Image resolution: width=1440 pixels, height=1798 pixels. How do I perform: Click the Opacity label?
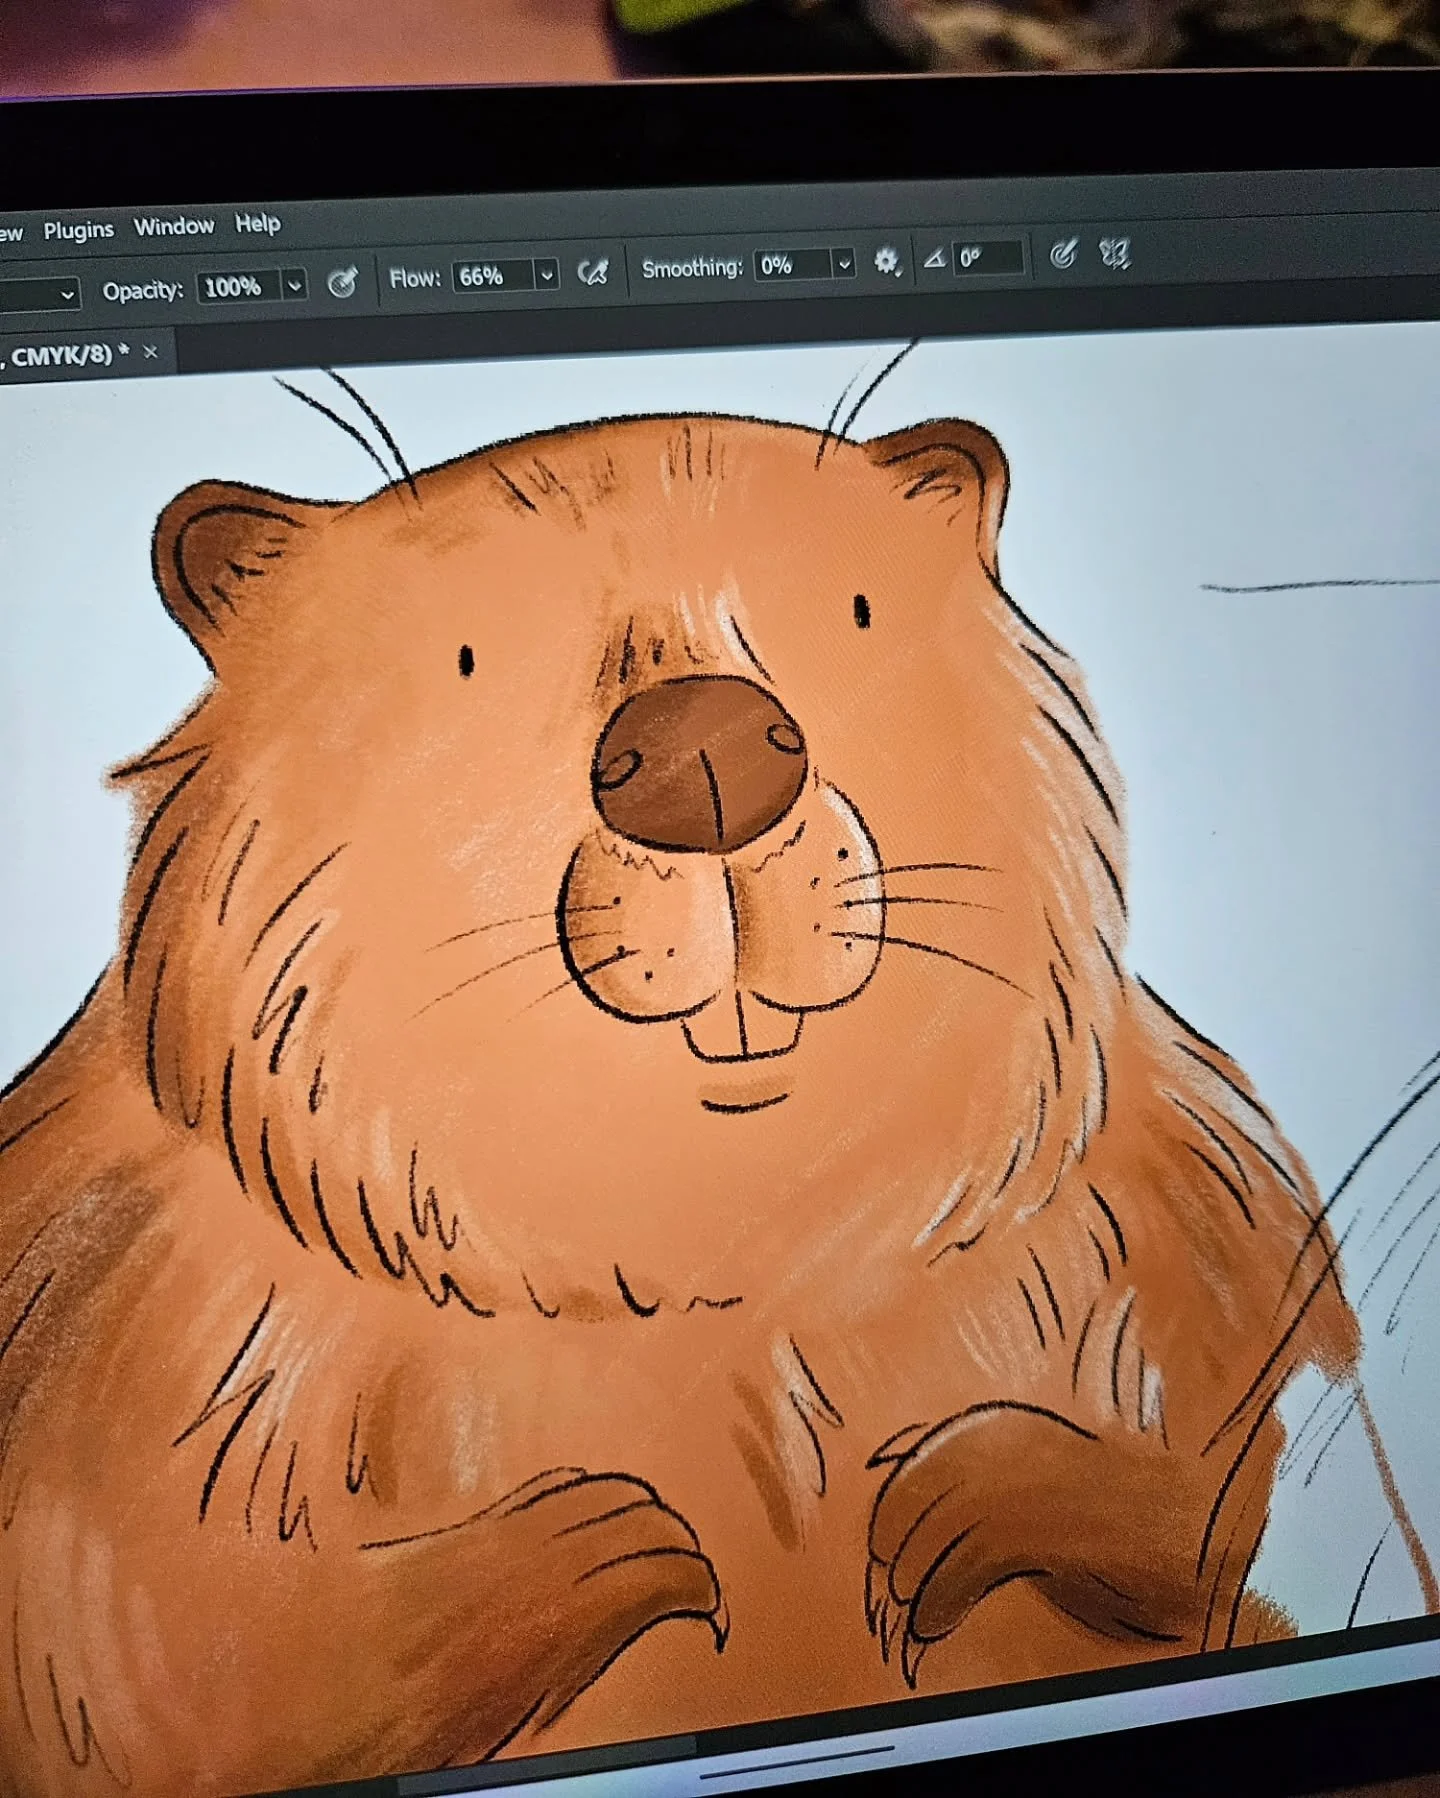tap(143, 291)
